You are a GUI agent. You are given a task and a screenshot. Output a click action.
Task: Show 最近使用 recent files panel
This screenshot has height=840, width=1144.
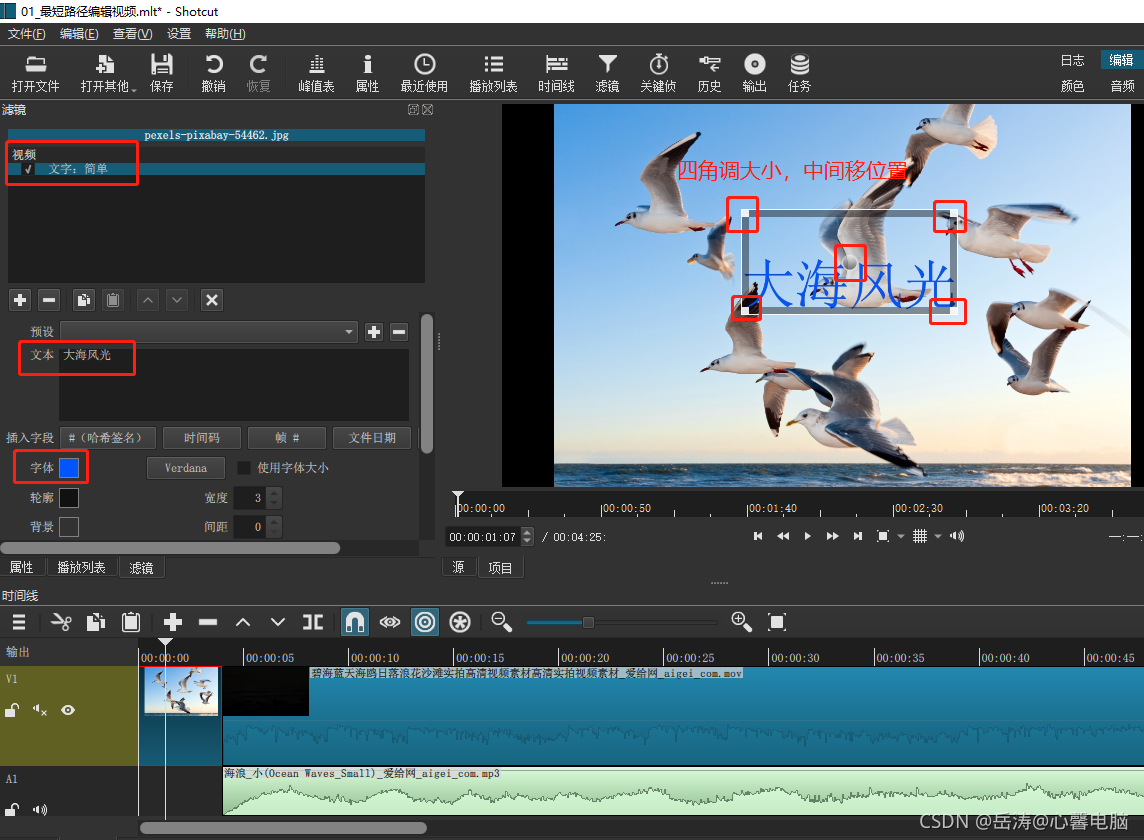click(x=424, y=73)
